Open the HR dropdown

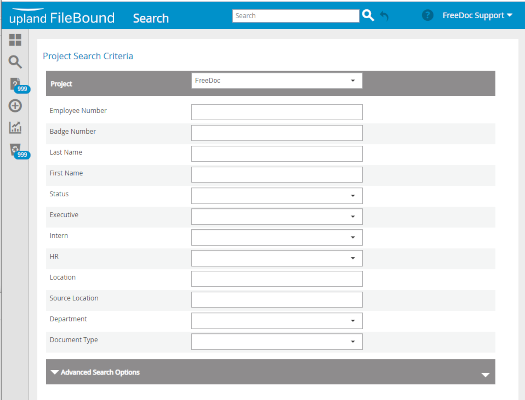pos(277,258)
